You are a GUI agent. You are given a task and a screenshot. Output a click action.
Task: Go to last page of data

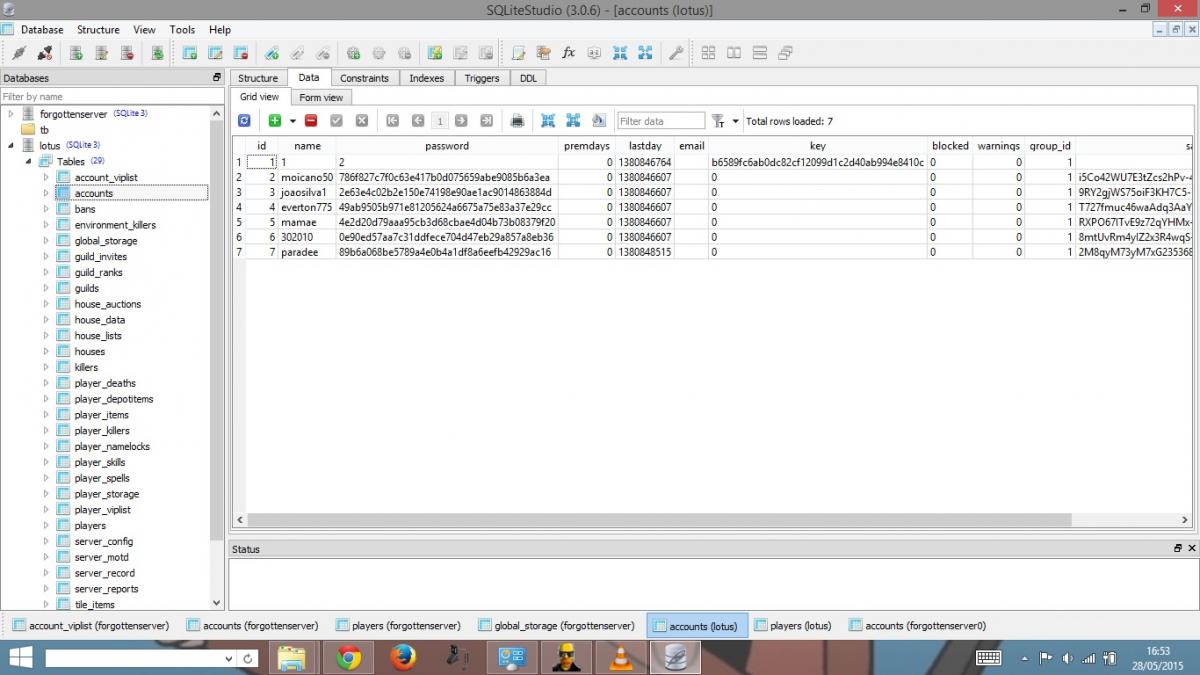[487, 121]
